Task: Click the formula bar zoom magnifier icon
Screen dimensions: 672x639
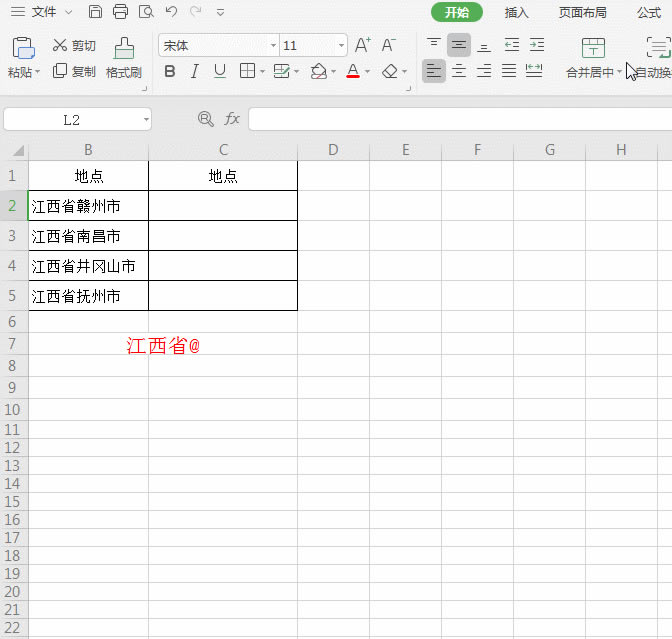Action: pos(206,119)
